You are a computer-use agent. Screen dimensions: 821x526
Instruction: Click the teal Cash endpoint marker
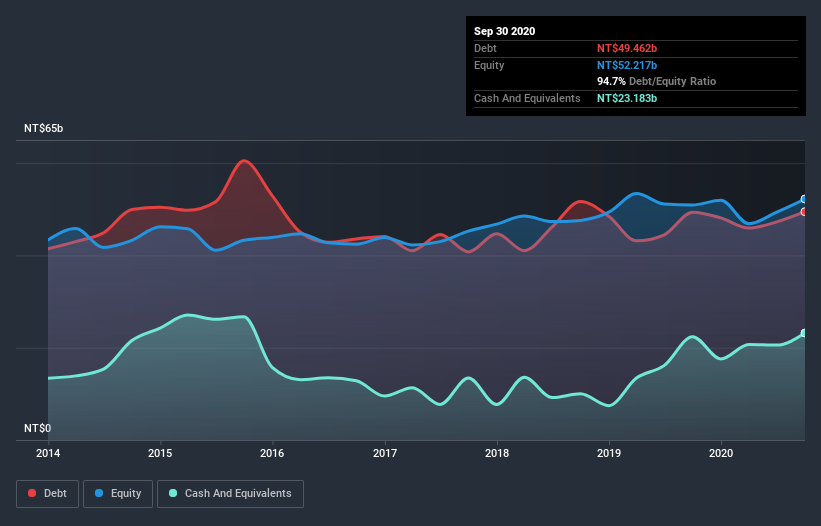pos(804,333)
